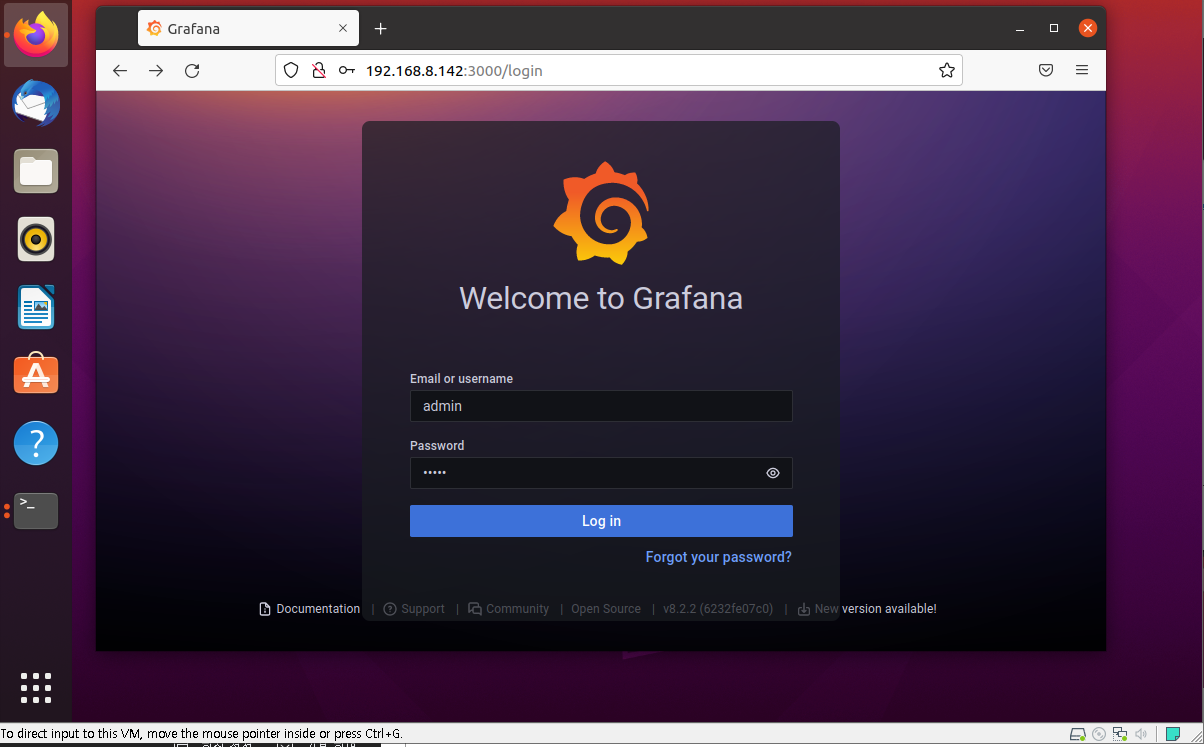The image size is (1204, 747).
Task: Reload the Grafana login page
Action: 192,70
